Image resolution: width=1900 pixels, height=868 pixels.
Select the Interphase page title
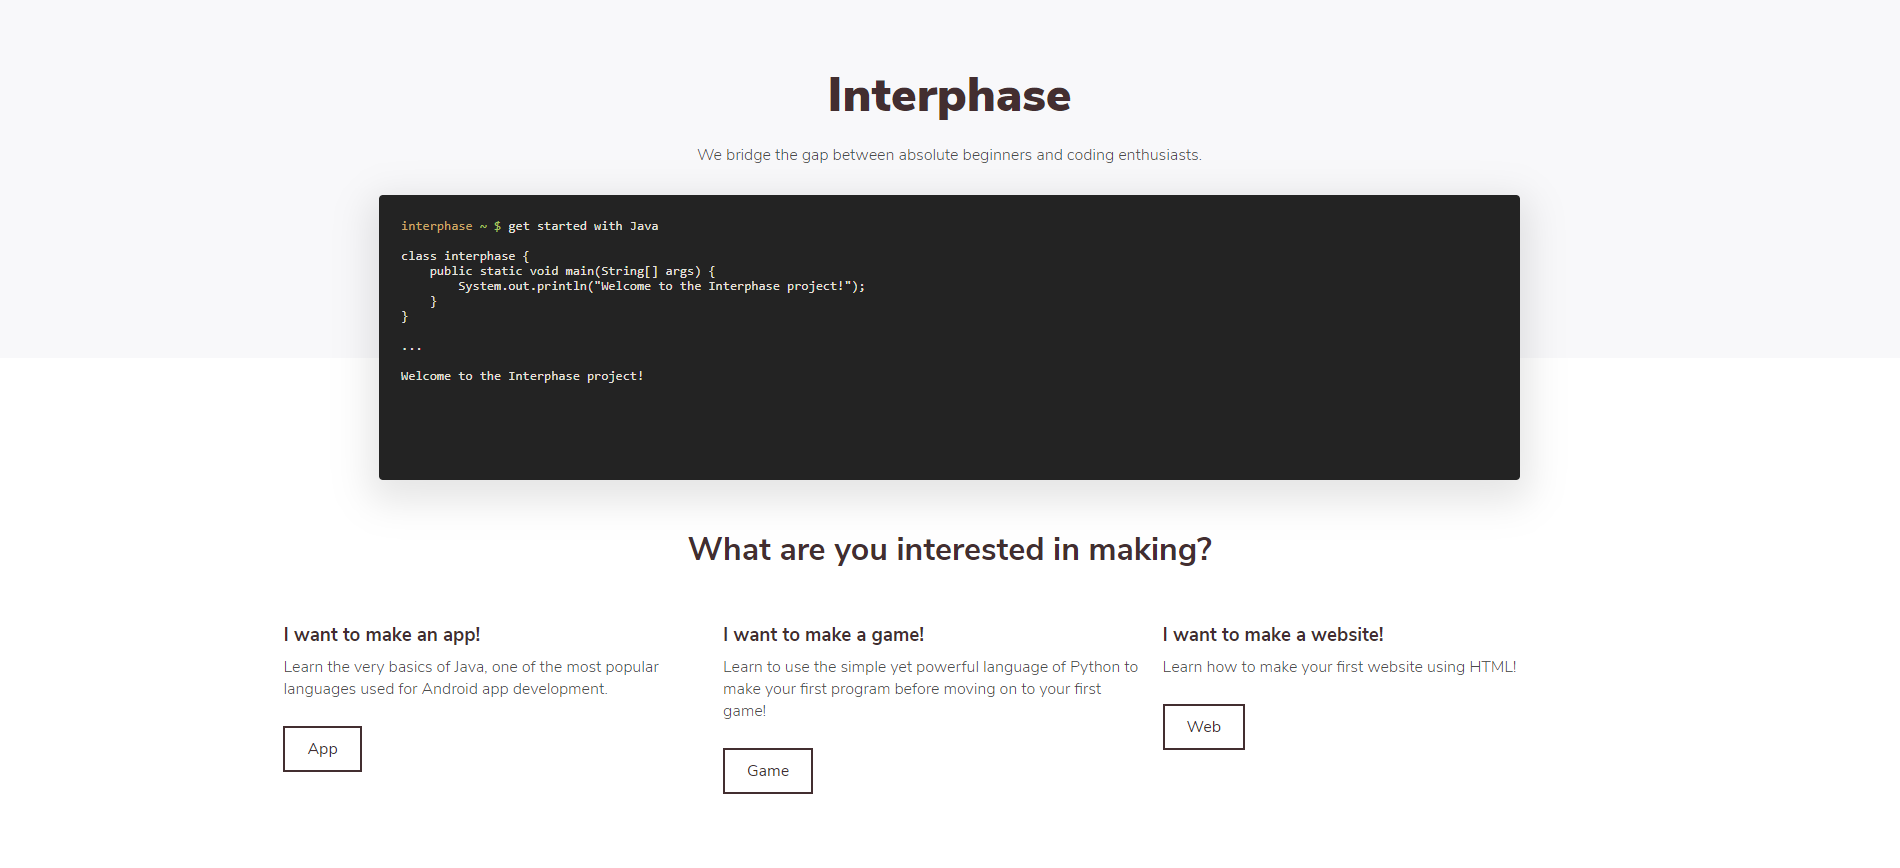[948, 95]
